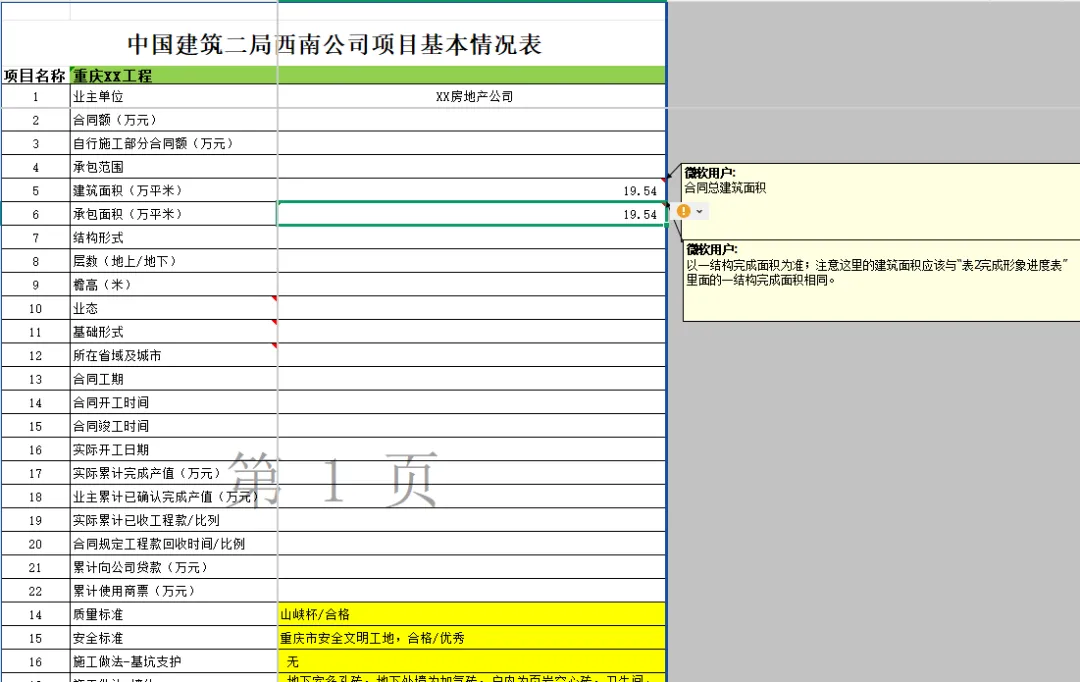Select the yellow 重庆市安全文明工地 cell
The image size is (1080, 682).
(472, 638)
